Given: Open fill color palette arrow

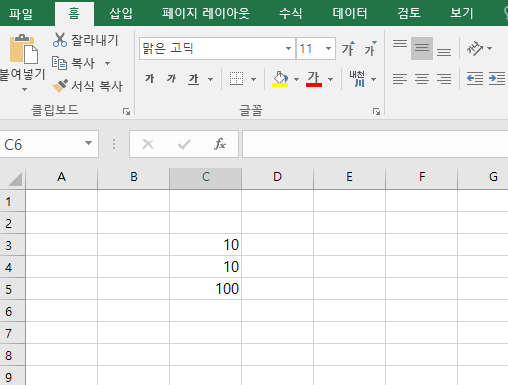Looking at the screenshot, I should [x=296, y=79].
